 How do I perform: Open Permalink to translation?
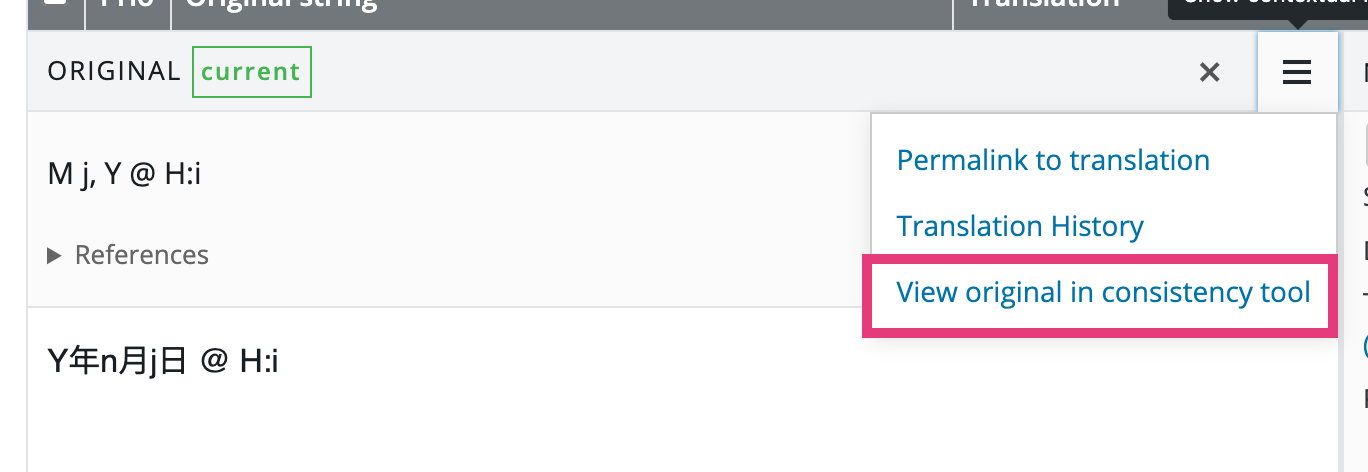click(x=1053, y=160)
